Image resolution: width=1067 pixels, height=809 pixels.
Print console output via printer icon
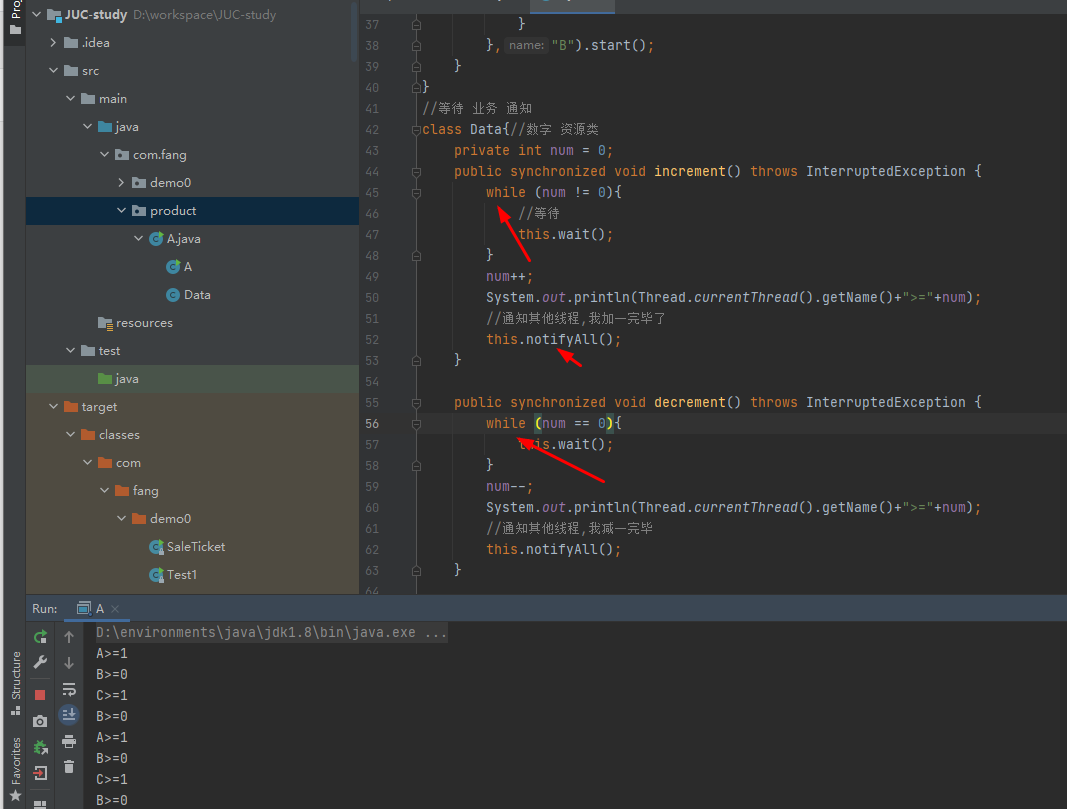pos(69,741)
